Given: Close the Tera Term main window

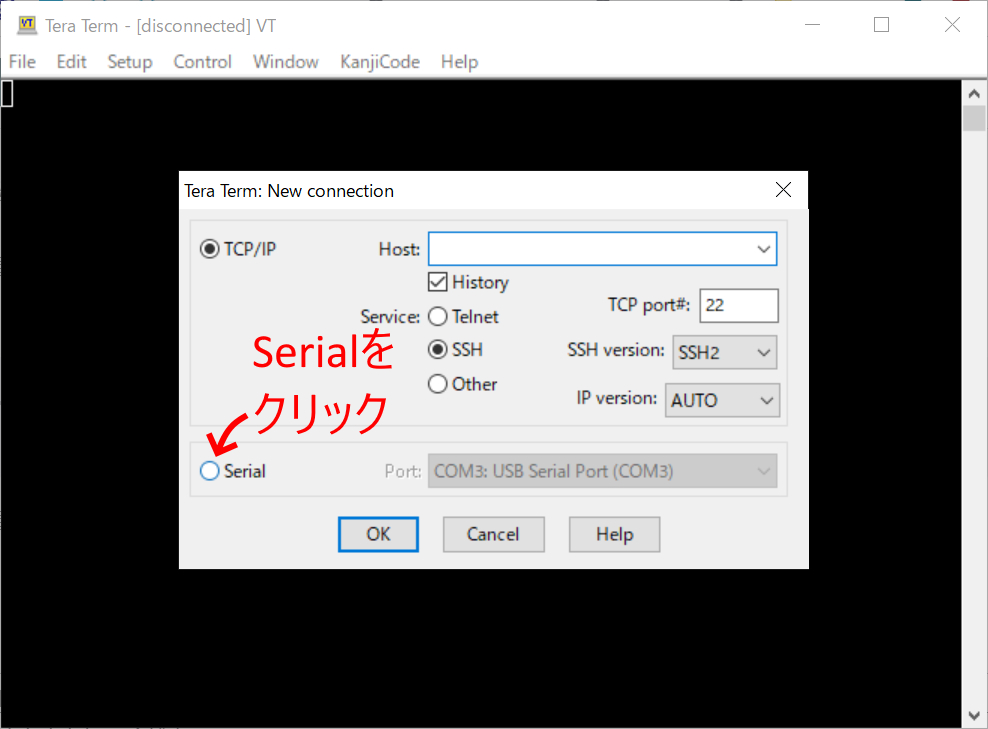Looking at the screenshot, I should click(952, 25).
